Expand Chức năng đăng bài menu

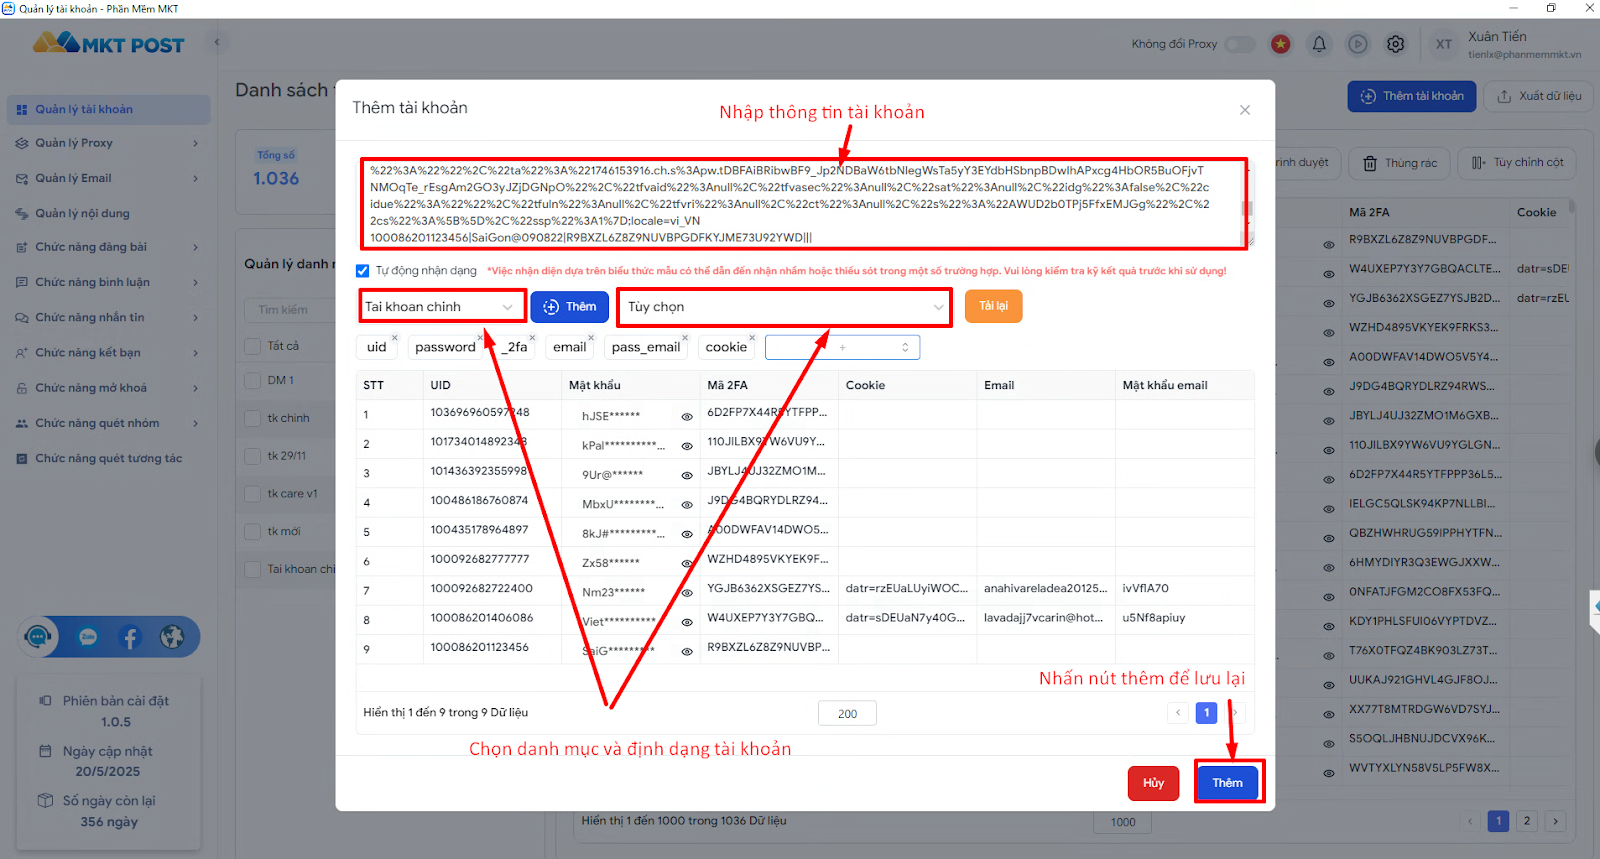click(x=108, y=247)
